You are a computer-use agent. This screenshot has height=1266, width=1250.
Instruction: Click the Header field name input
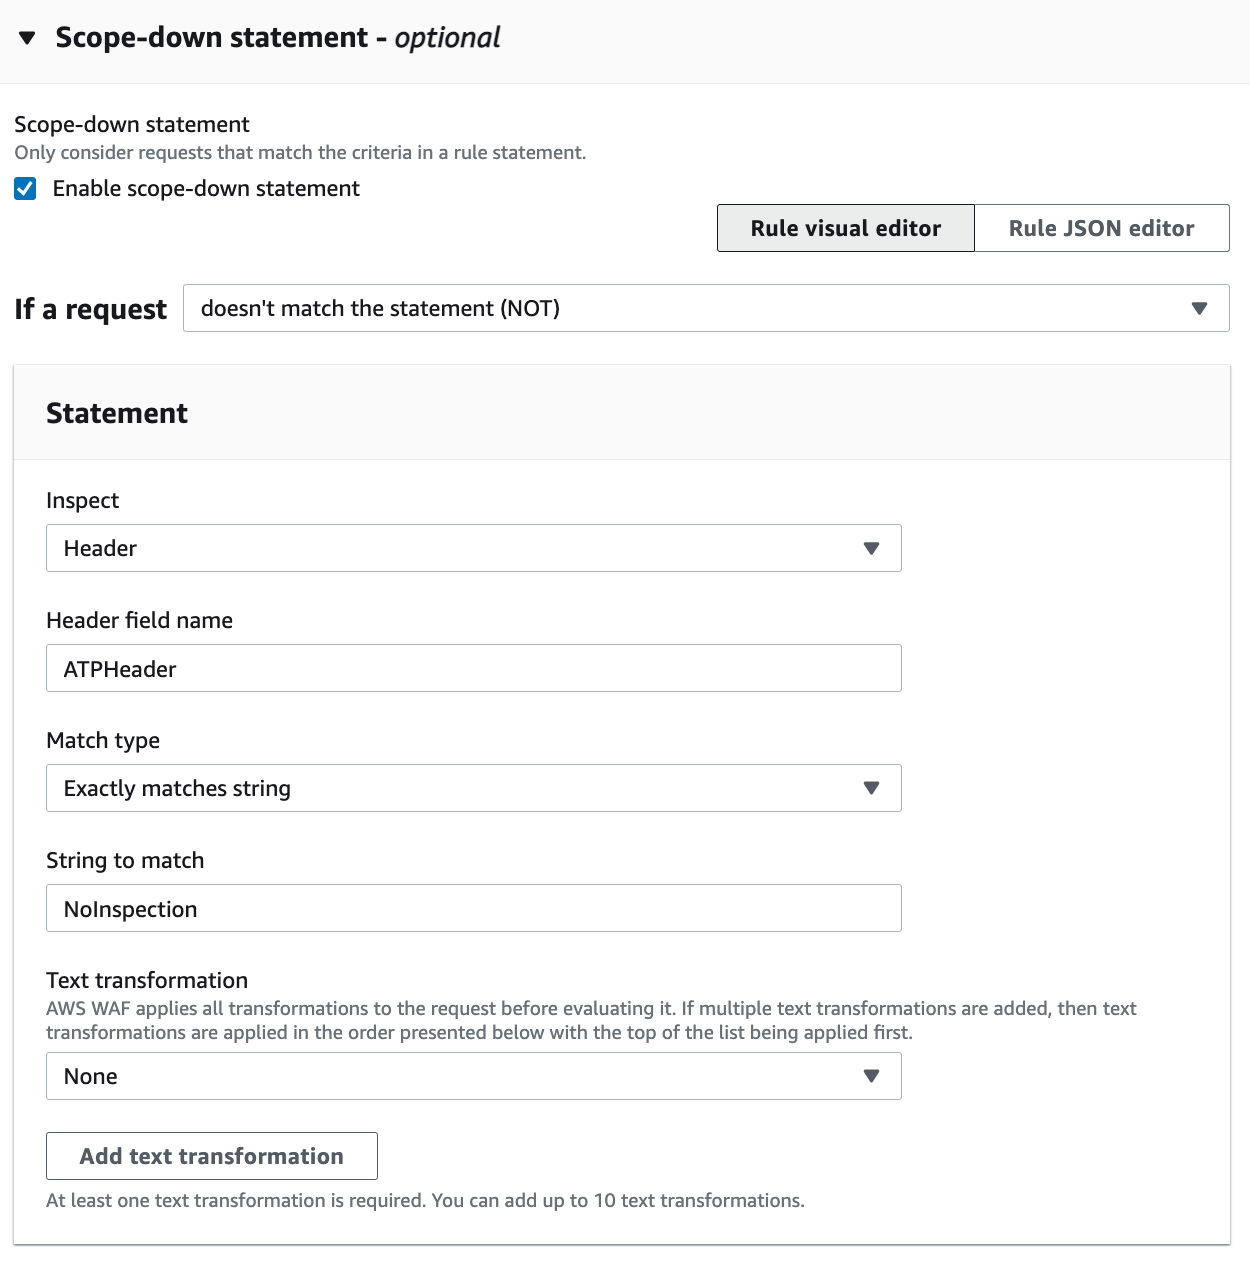click(x=473, y=668)
